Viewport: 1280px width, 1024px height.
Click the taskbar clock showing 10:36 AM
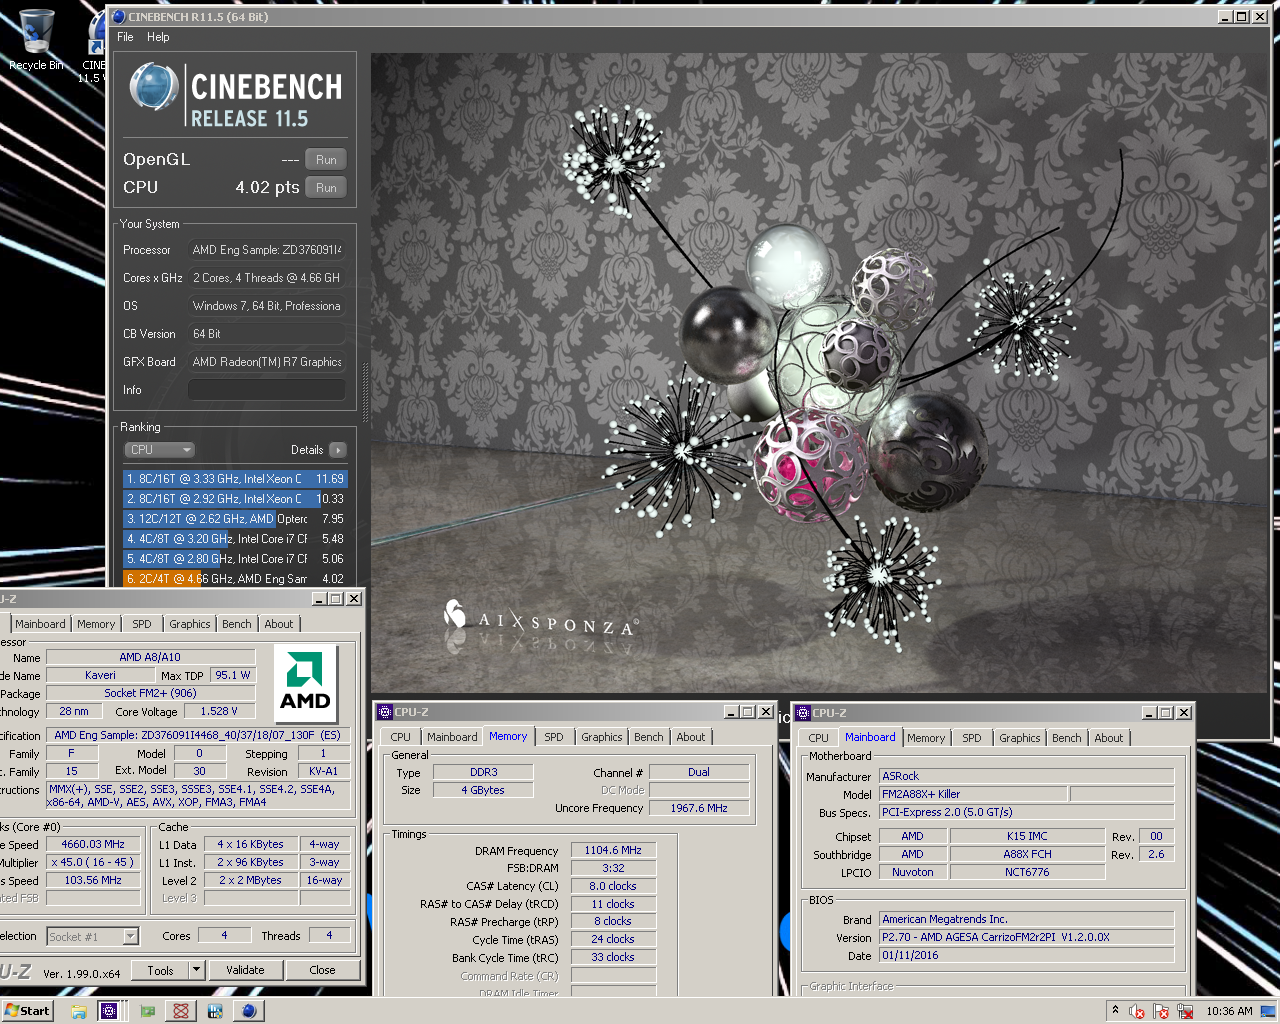[1229, 1011]
